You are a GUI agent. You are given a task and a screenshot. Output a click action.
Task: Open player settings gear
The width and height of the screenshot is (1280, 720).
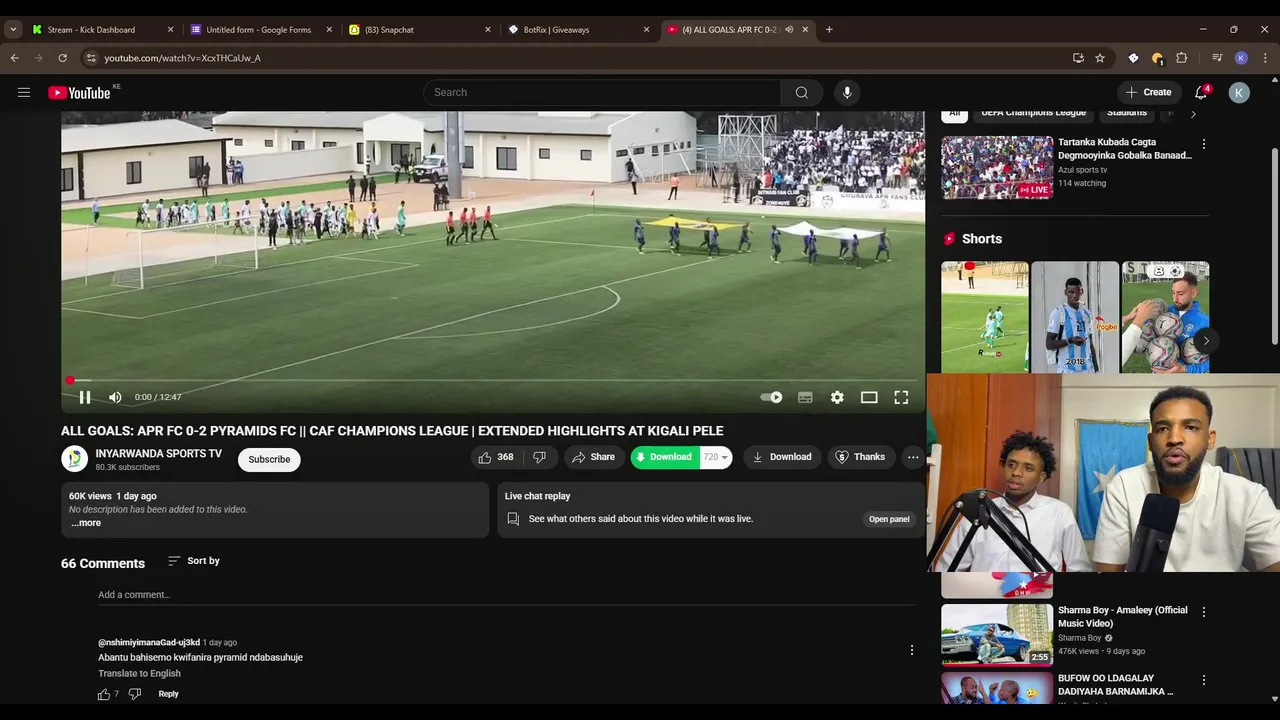point(837,397)
